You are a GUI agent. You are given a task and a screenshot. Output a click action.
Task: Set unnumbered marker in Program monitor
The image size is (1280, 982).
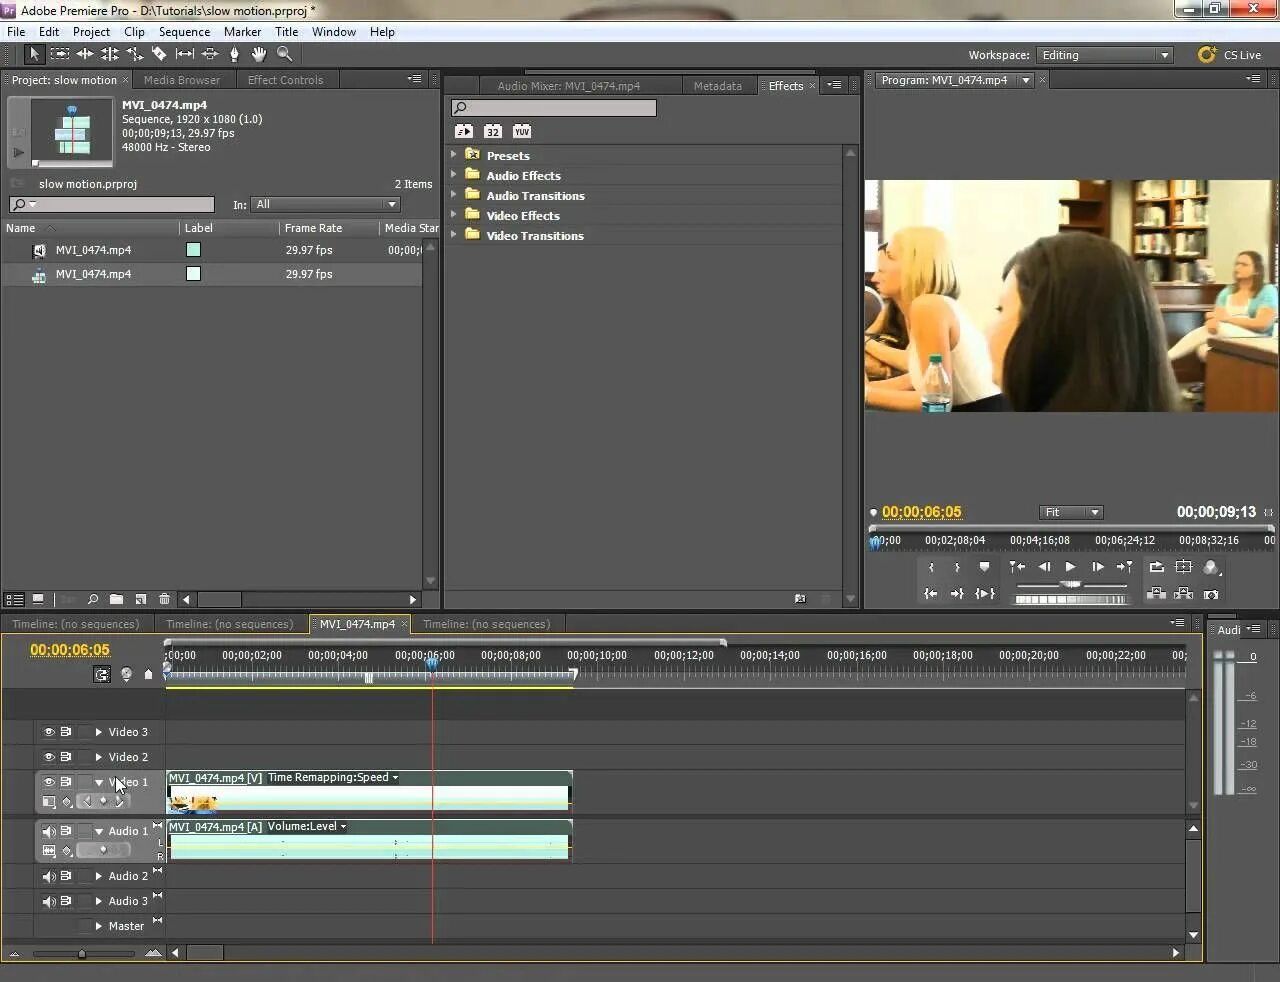click(984, 567)
